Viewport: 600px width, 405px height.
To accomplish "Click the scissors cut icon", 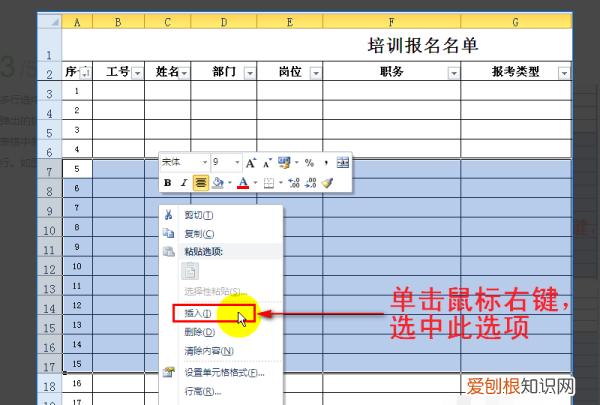I will (x=168, y=215).
